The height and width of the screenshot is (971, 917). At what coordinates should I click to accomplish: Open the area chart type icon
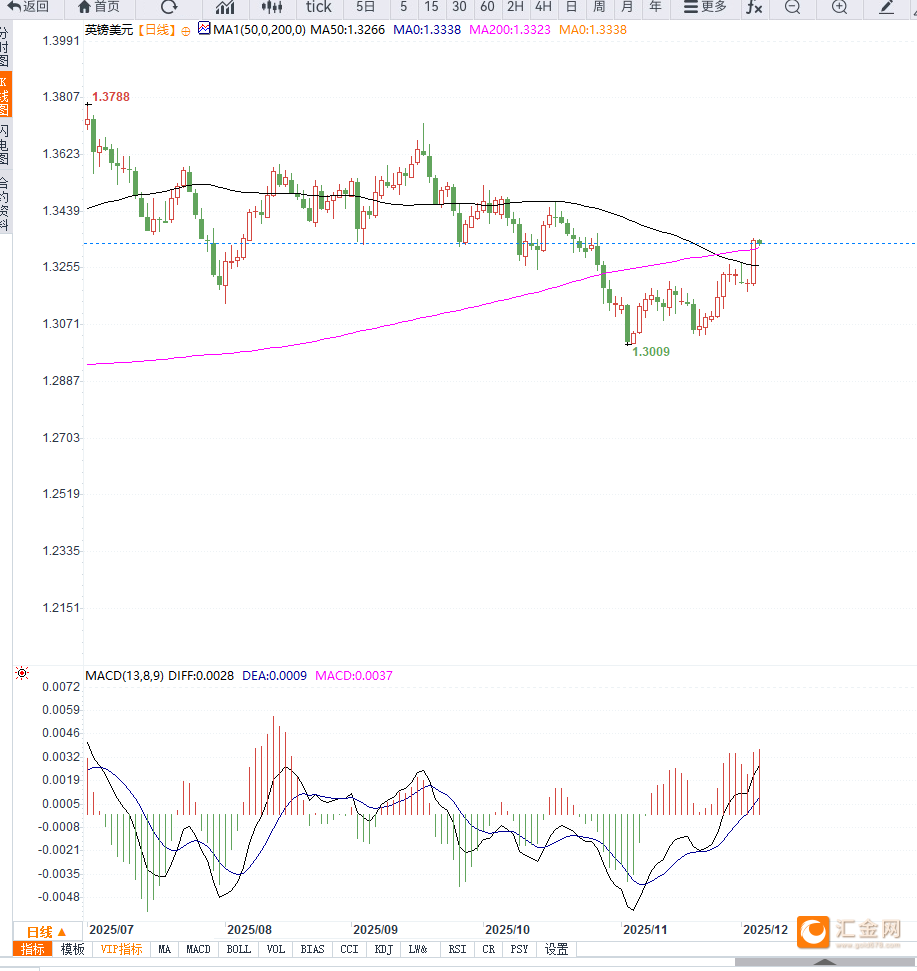click(x=225, y=7)
